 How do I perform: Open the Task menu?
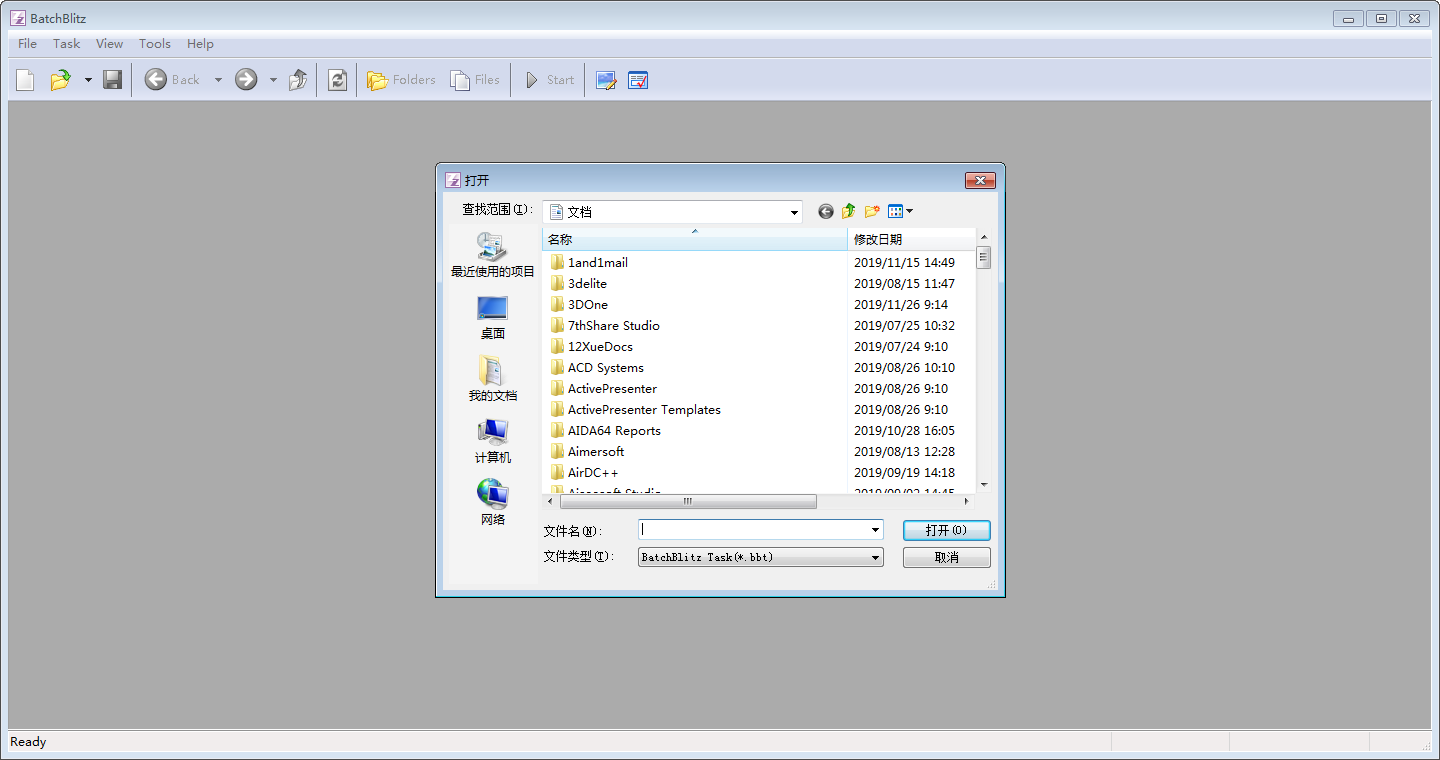67,44
